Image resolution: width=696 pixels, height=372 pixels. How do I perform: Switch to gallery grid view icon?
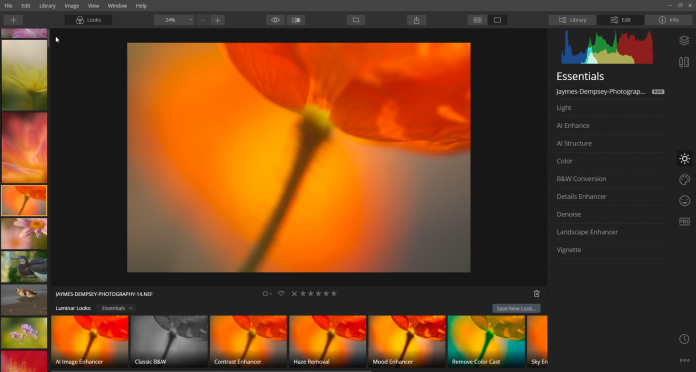pyautogui.click(x=477, y=20)
